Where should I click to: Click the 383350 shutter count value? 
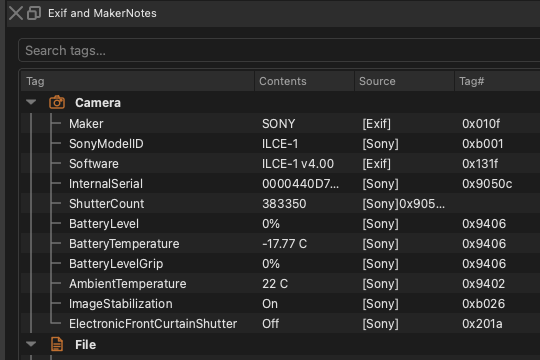284,204
